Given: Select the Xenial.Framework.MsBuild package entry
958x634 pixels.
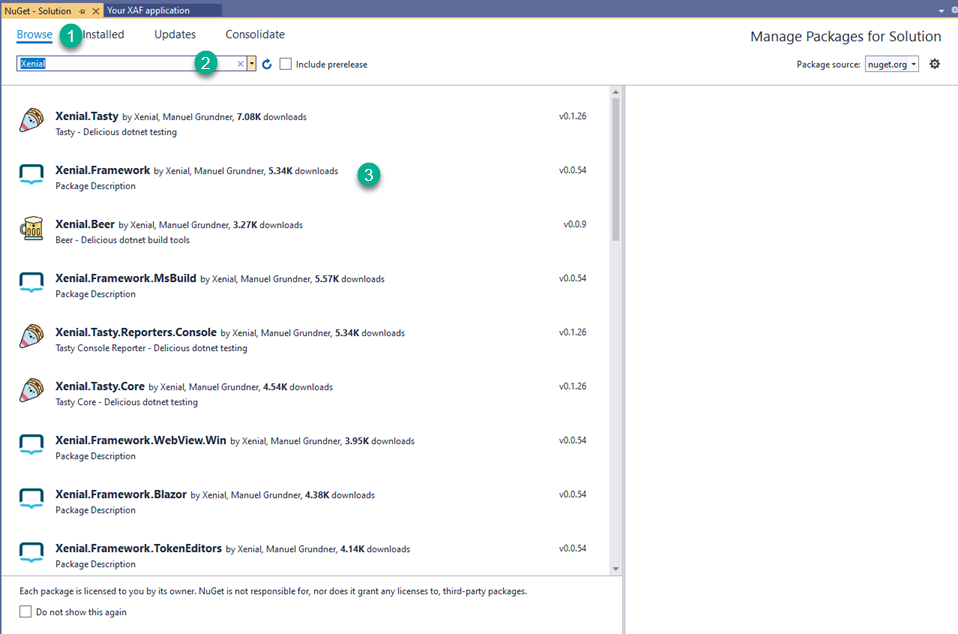Looking at the screenshot, I should [x=304, y=285].
